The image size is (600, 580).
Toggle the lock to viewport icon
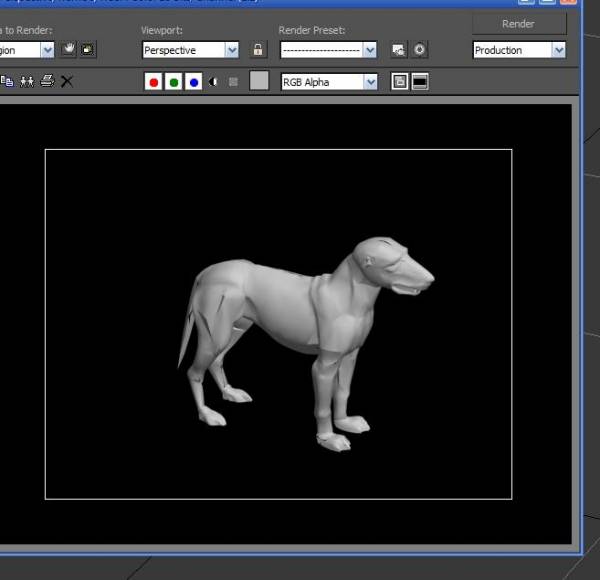[258, 50]
